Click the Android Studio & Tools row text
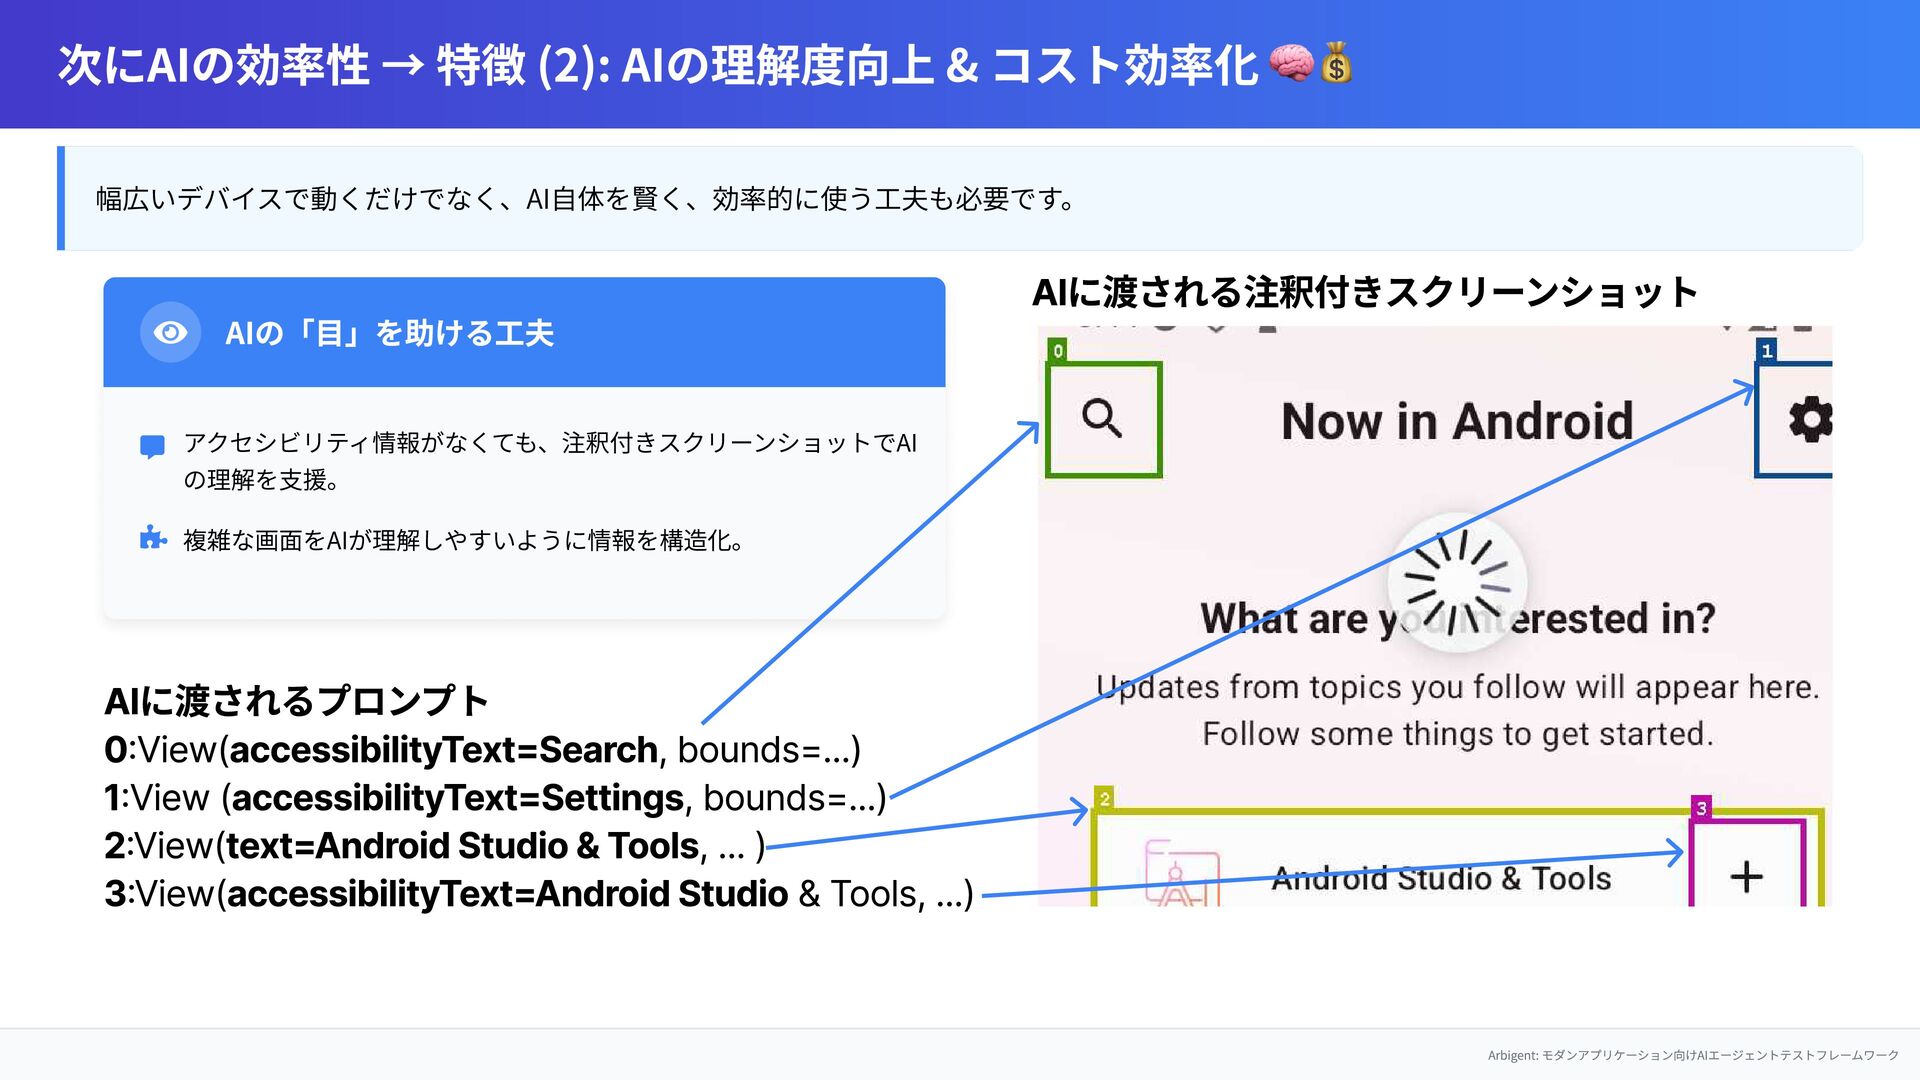The width and height of the screenshot is (1920, 1080). pyautogui.click(x=1441, y=878)
